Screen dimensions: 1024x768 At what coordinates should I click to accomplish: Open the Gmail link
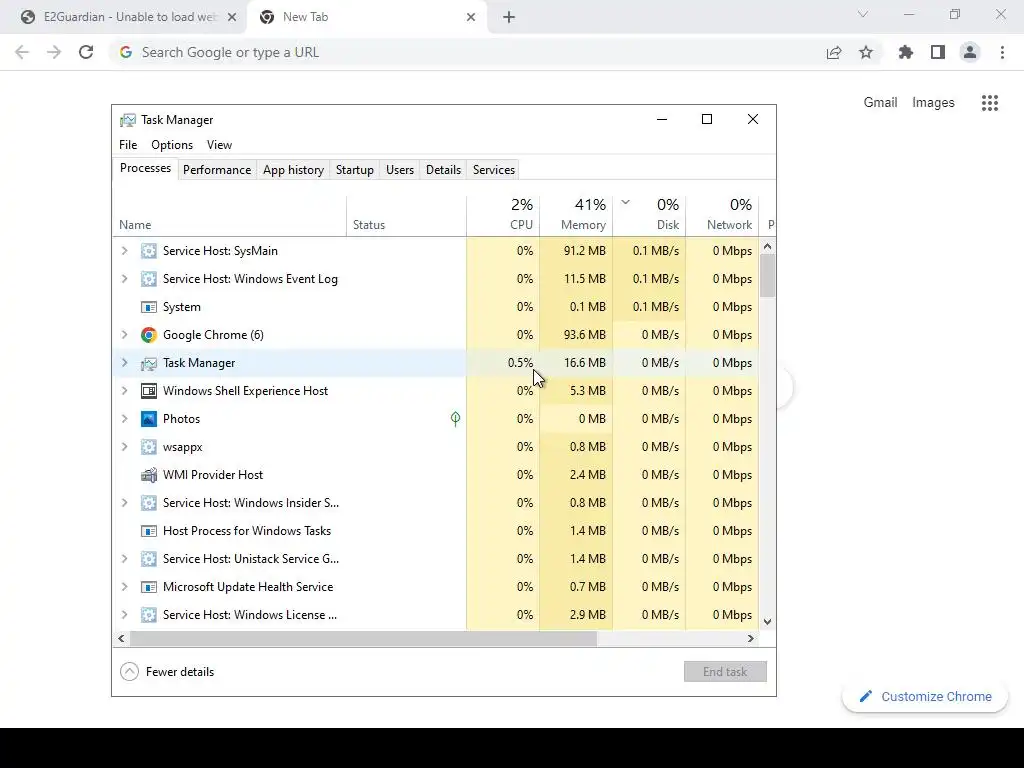click(880, 103)
